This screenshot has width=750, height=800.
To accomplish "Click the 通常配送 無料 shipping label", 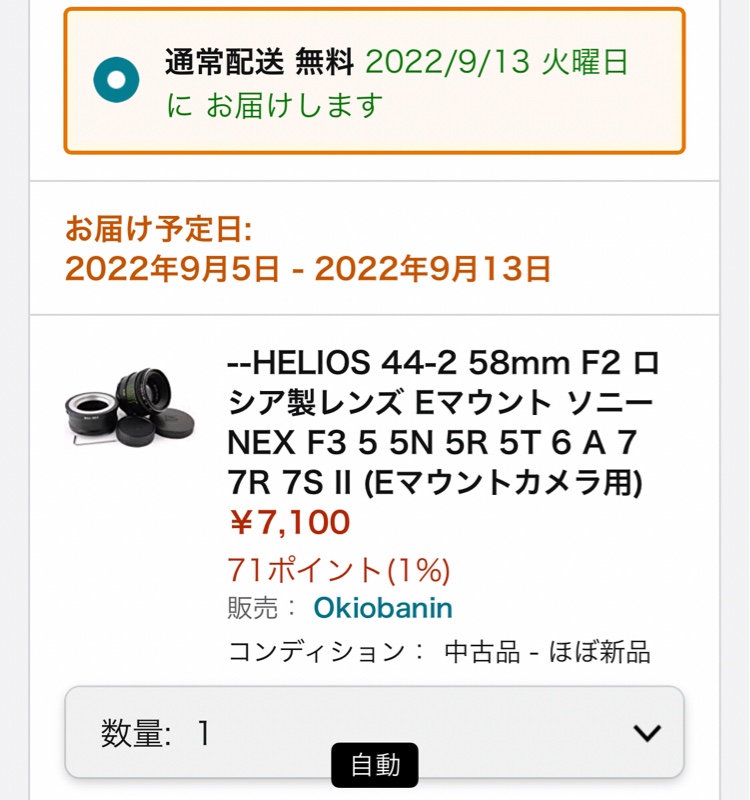I will click(x=259, y=62).
